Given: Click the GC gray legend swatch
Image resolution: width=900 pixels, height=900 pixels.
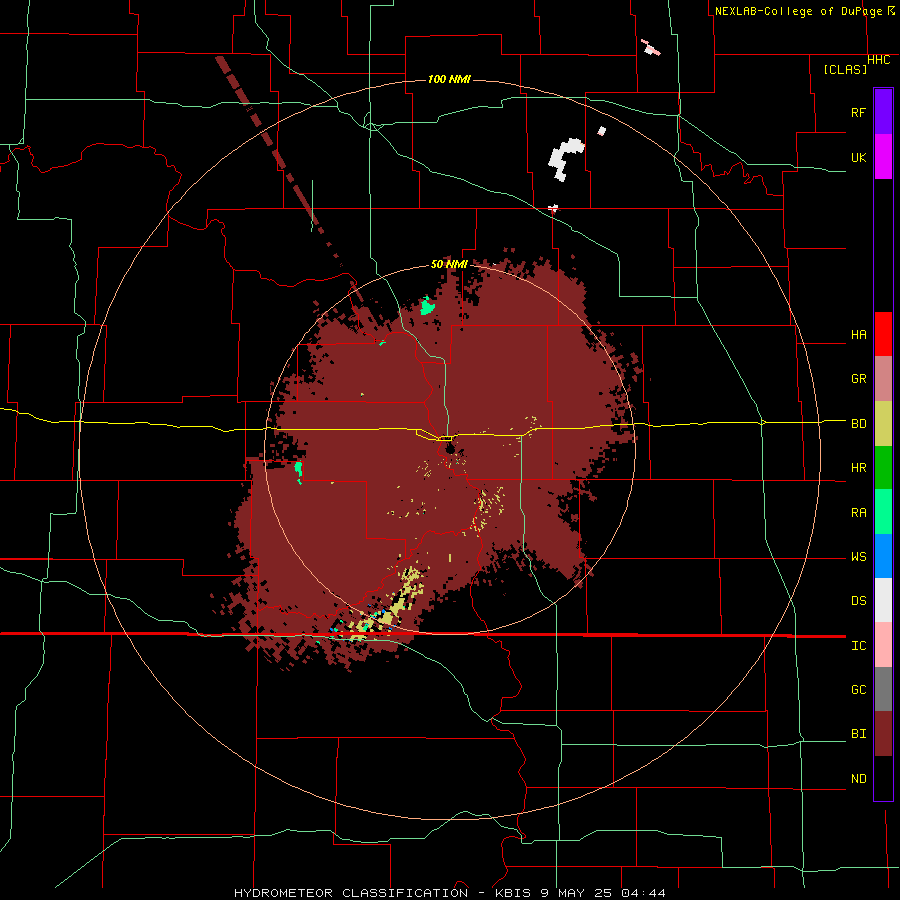Looking at the screenshot, I should point(883,689).
